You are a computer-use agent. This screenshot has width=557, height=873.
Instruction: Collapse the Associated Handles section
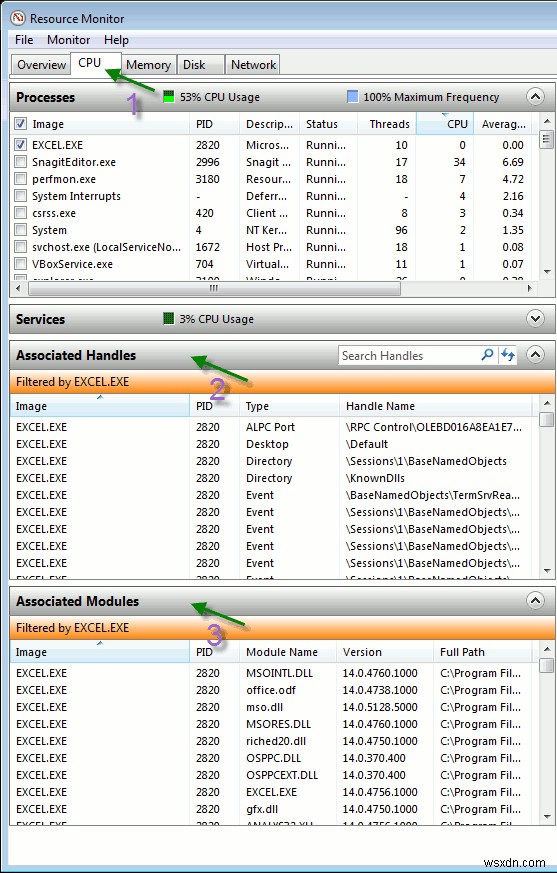pos(535,355)
